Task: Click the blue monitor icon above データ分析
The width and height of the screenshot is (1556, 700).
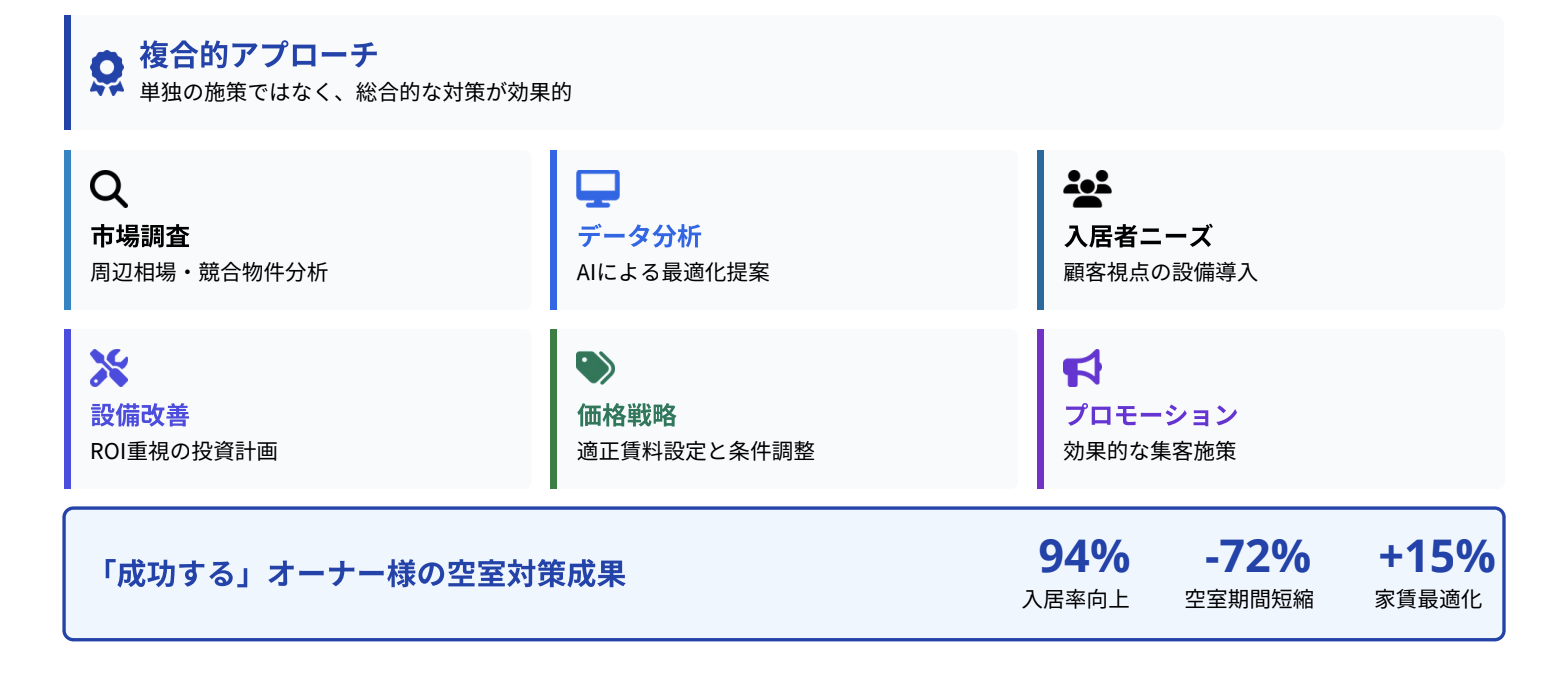Action: tap(598, 189)
